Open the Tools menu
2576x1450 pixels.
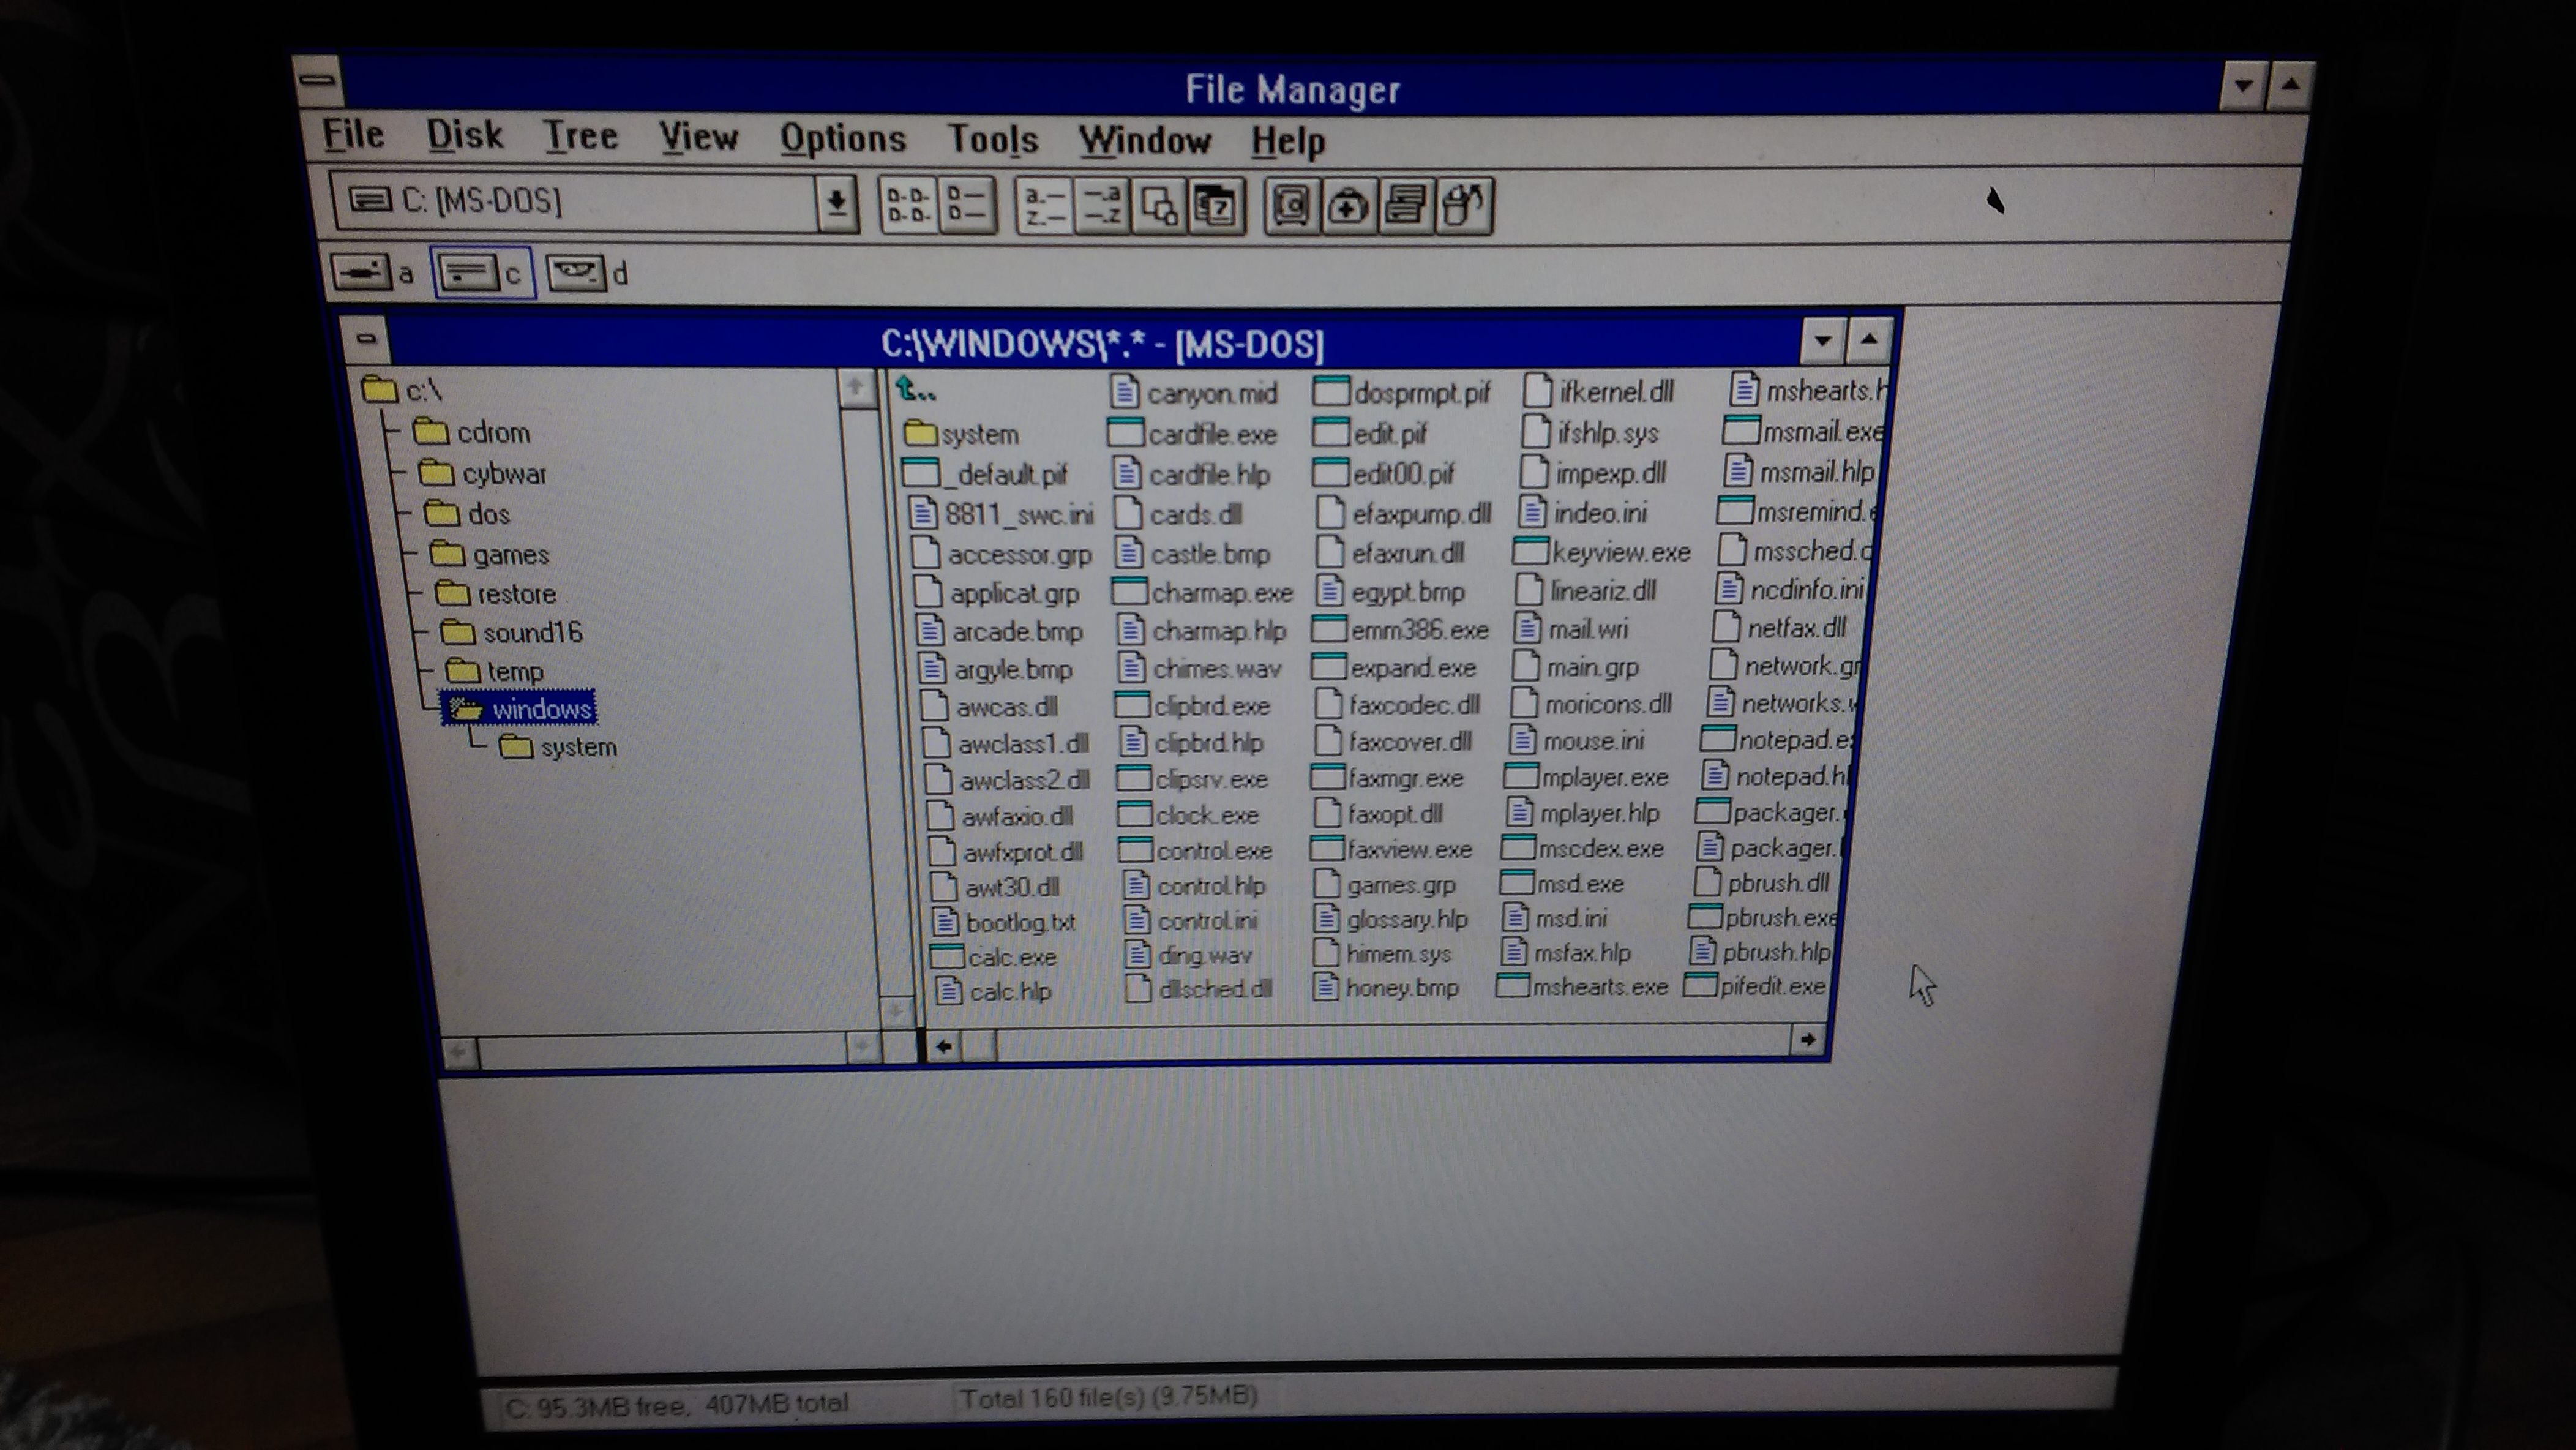[993, 139]
